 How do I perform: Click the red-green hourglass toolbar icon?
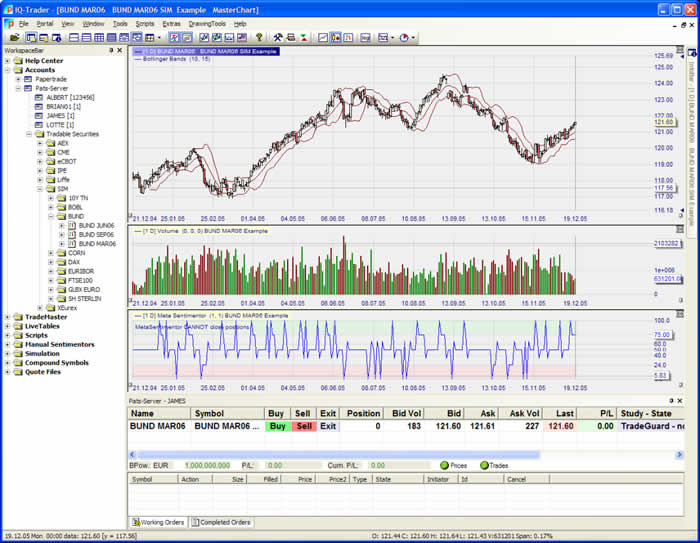click(304, 38)
